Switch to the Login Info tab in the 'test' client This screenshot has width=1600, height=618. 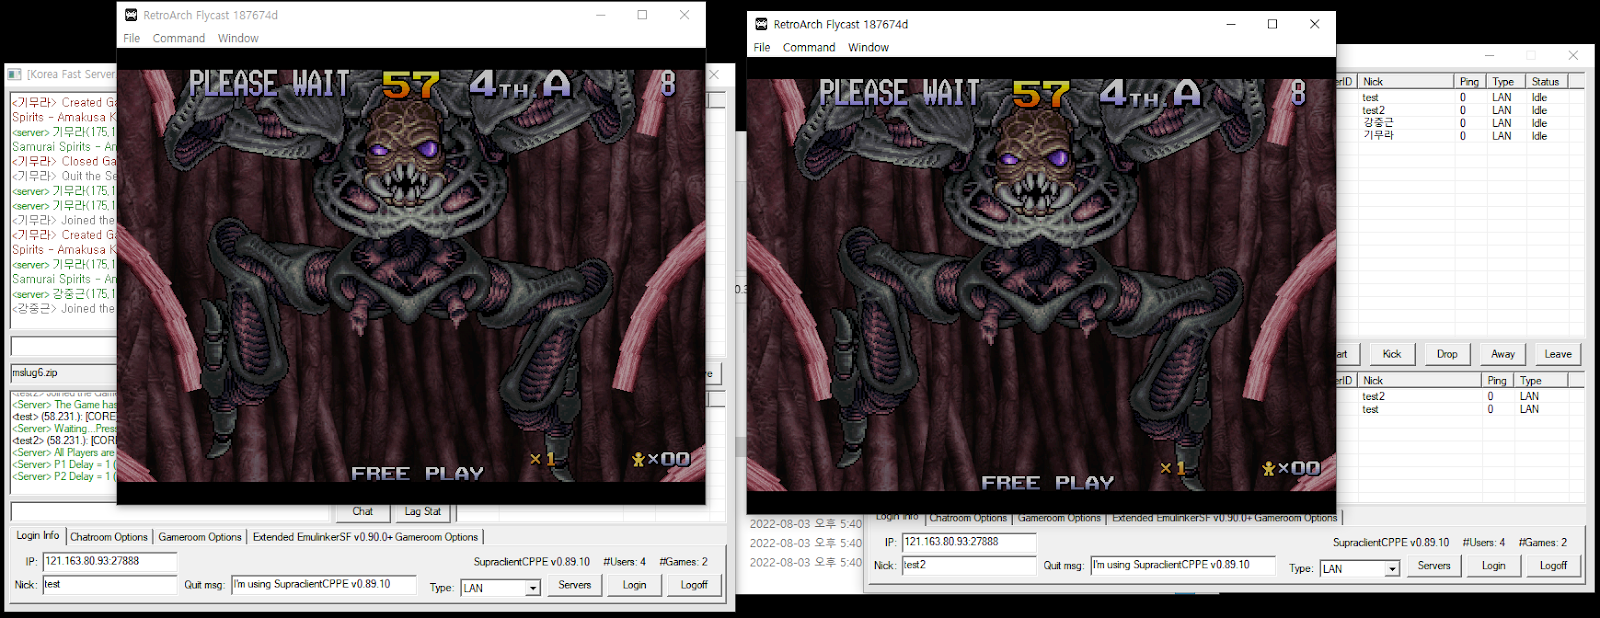pyautogui.click(x=38, y=536)
